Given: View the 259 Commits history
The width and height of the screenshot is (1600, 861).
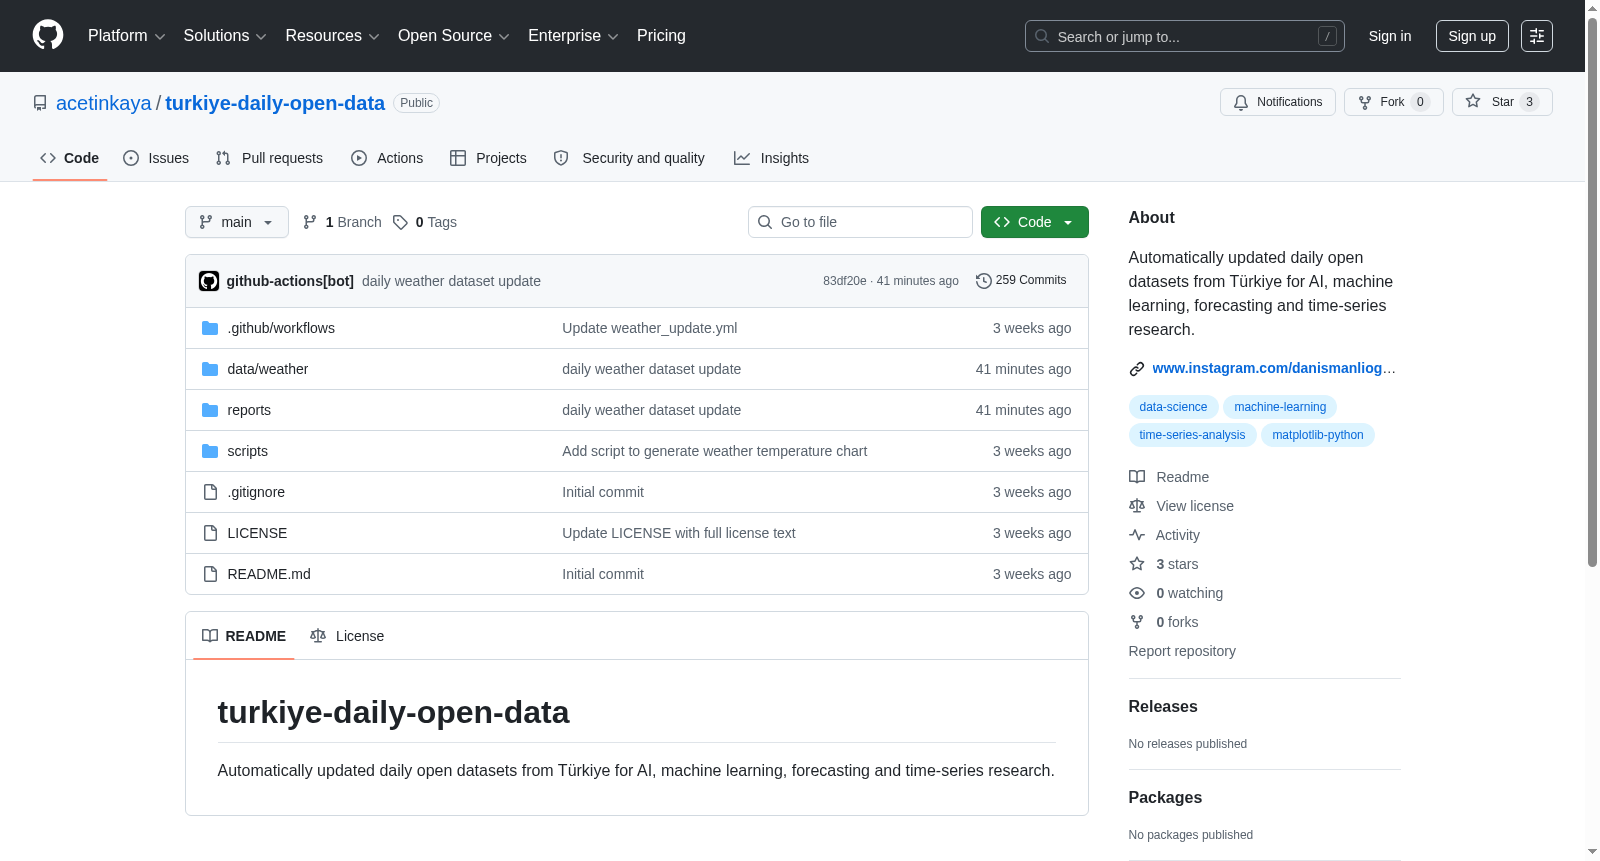Looking at the screenshot, I should [x=1021, y=281].
